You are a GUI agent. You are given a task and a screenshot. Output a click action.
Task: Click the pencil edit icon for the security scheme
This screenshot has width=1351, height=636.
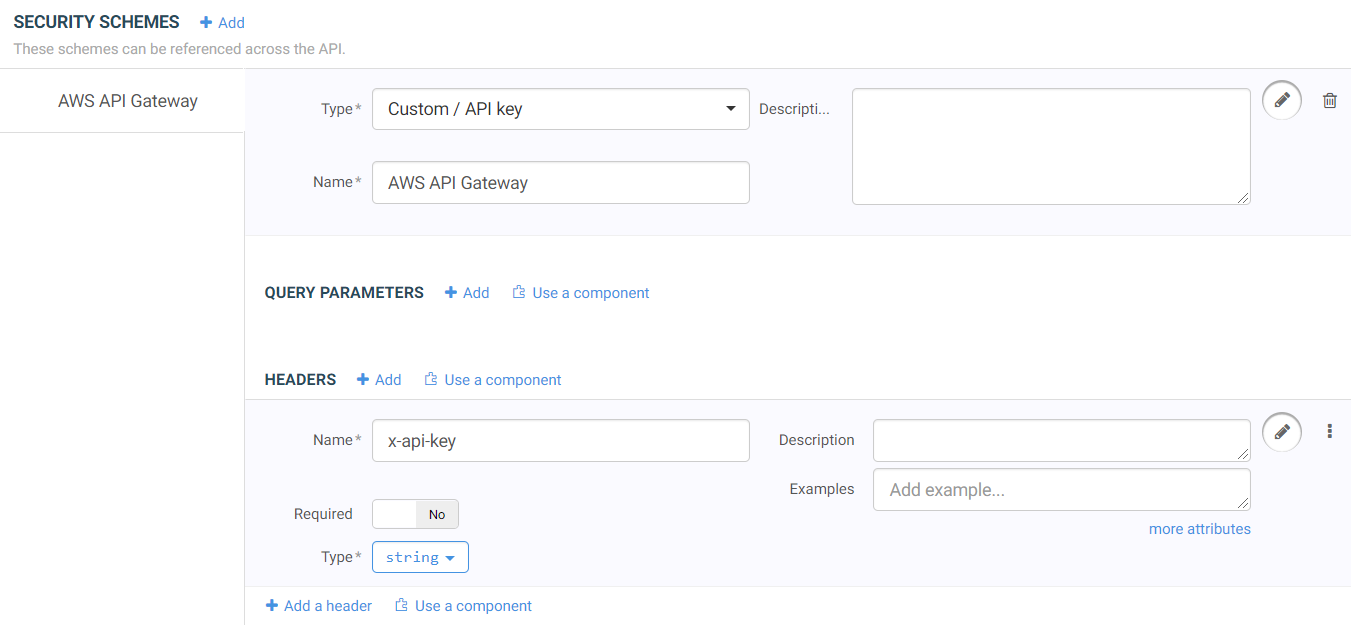1282,100
